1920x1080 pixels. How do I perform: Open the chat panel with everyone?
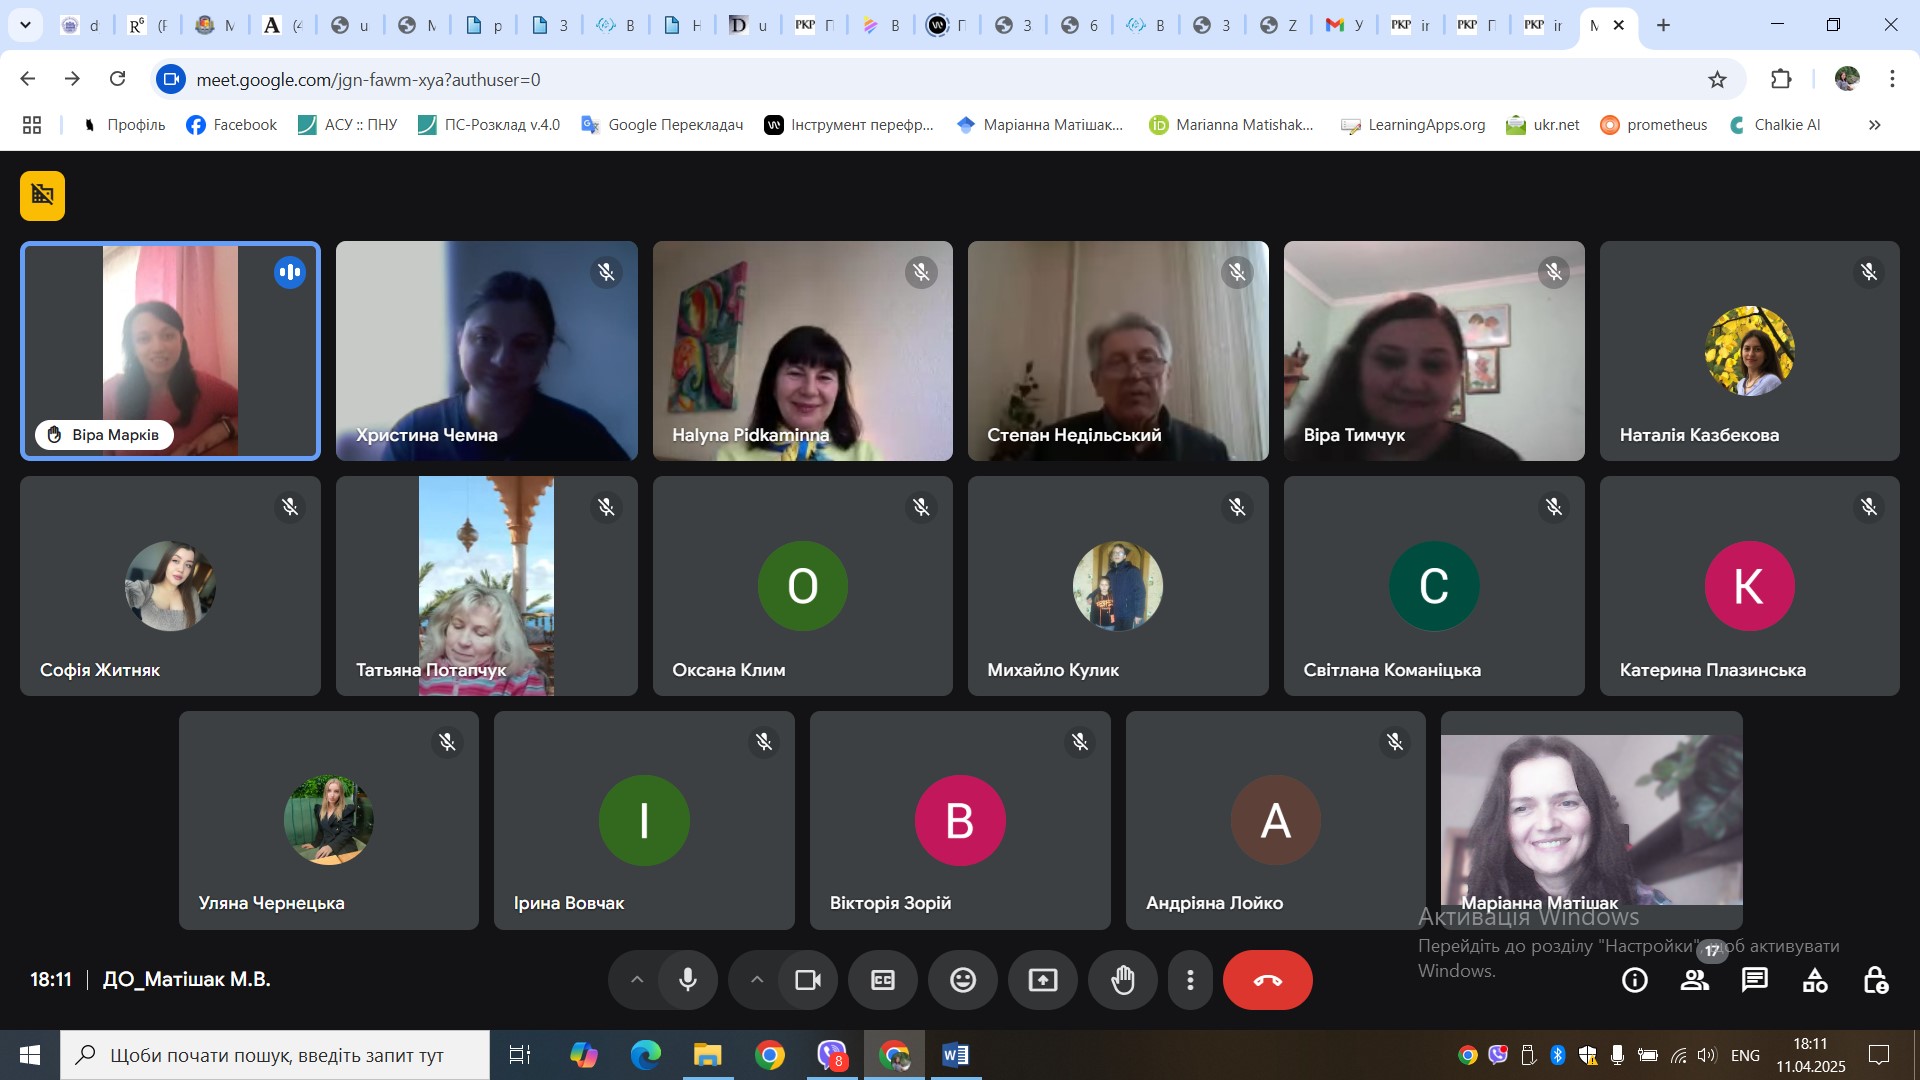pyautogui.click(x=1754, y=980)
